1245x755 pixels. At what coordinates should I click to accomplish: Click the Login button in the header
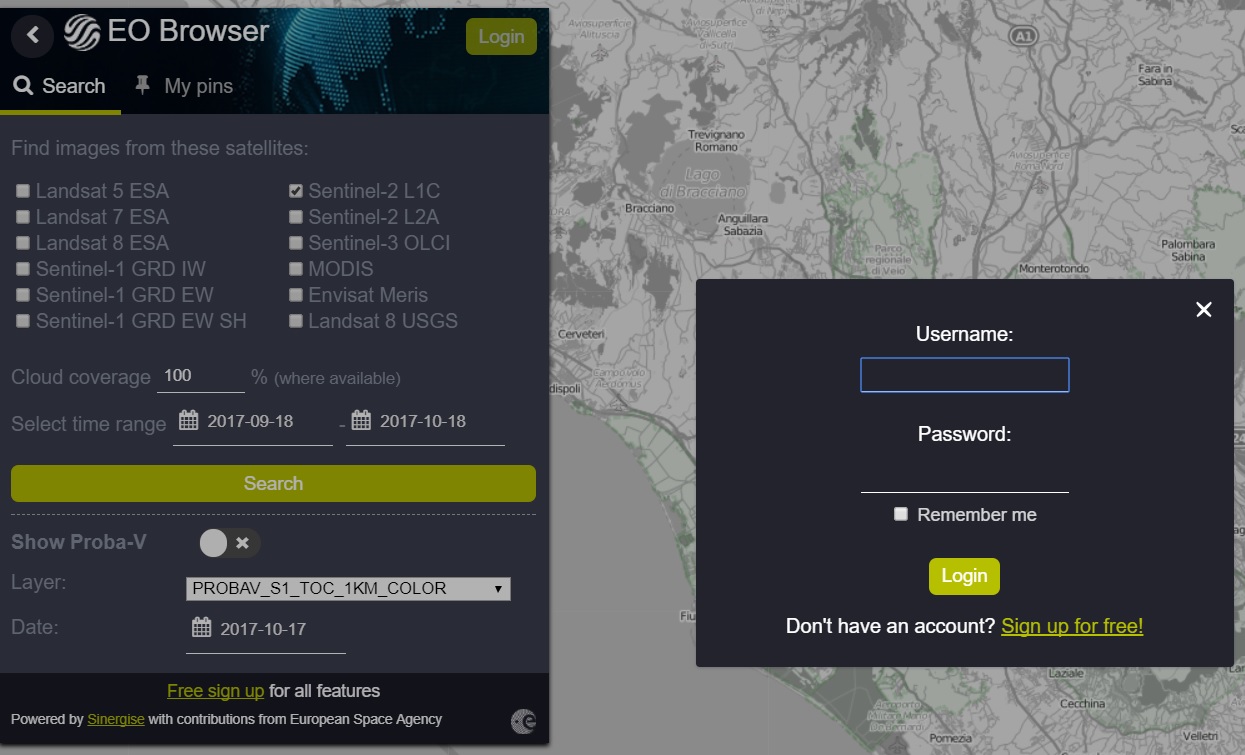tap(501, 36)
